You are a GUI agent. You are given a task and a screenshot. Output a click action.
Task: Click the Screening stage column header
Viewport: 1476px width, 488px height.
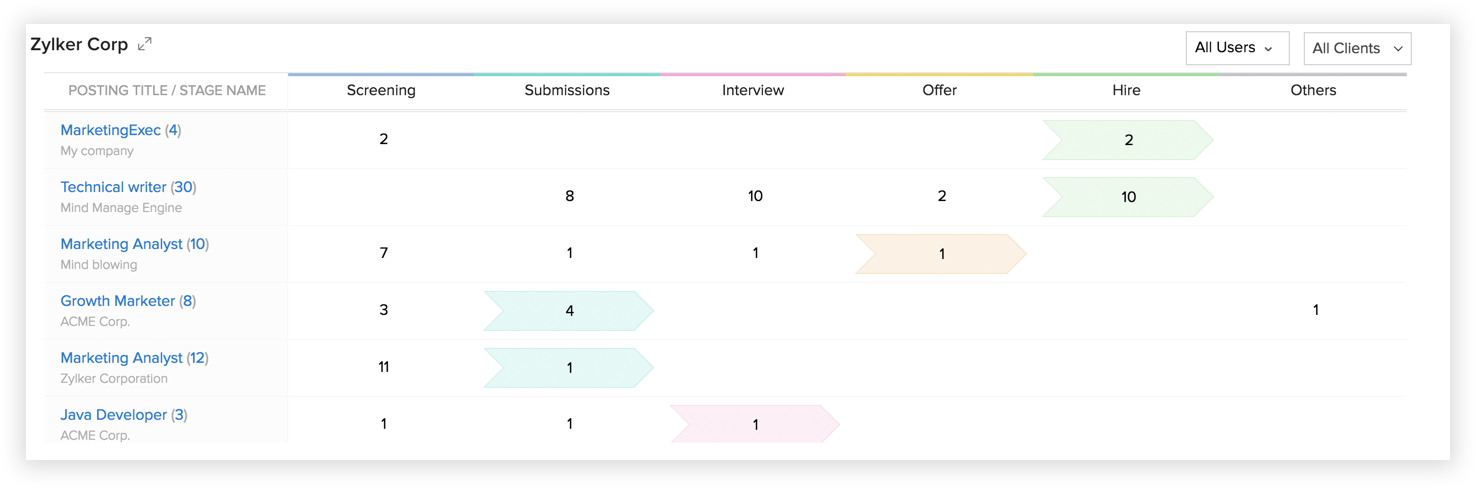click(381, 90)
